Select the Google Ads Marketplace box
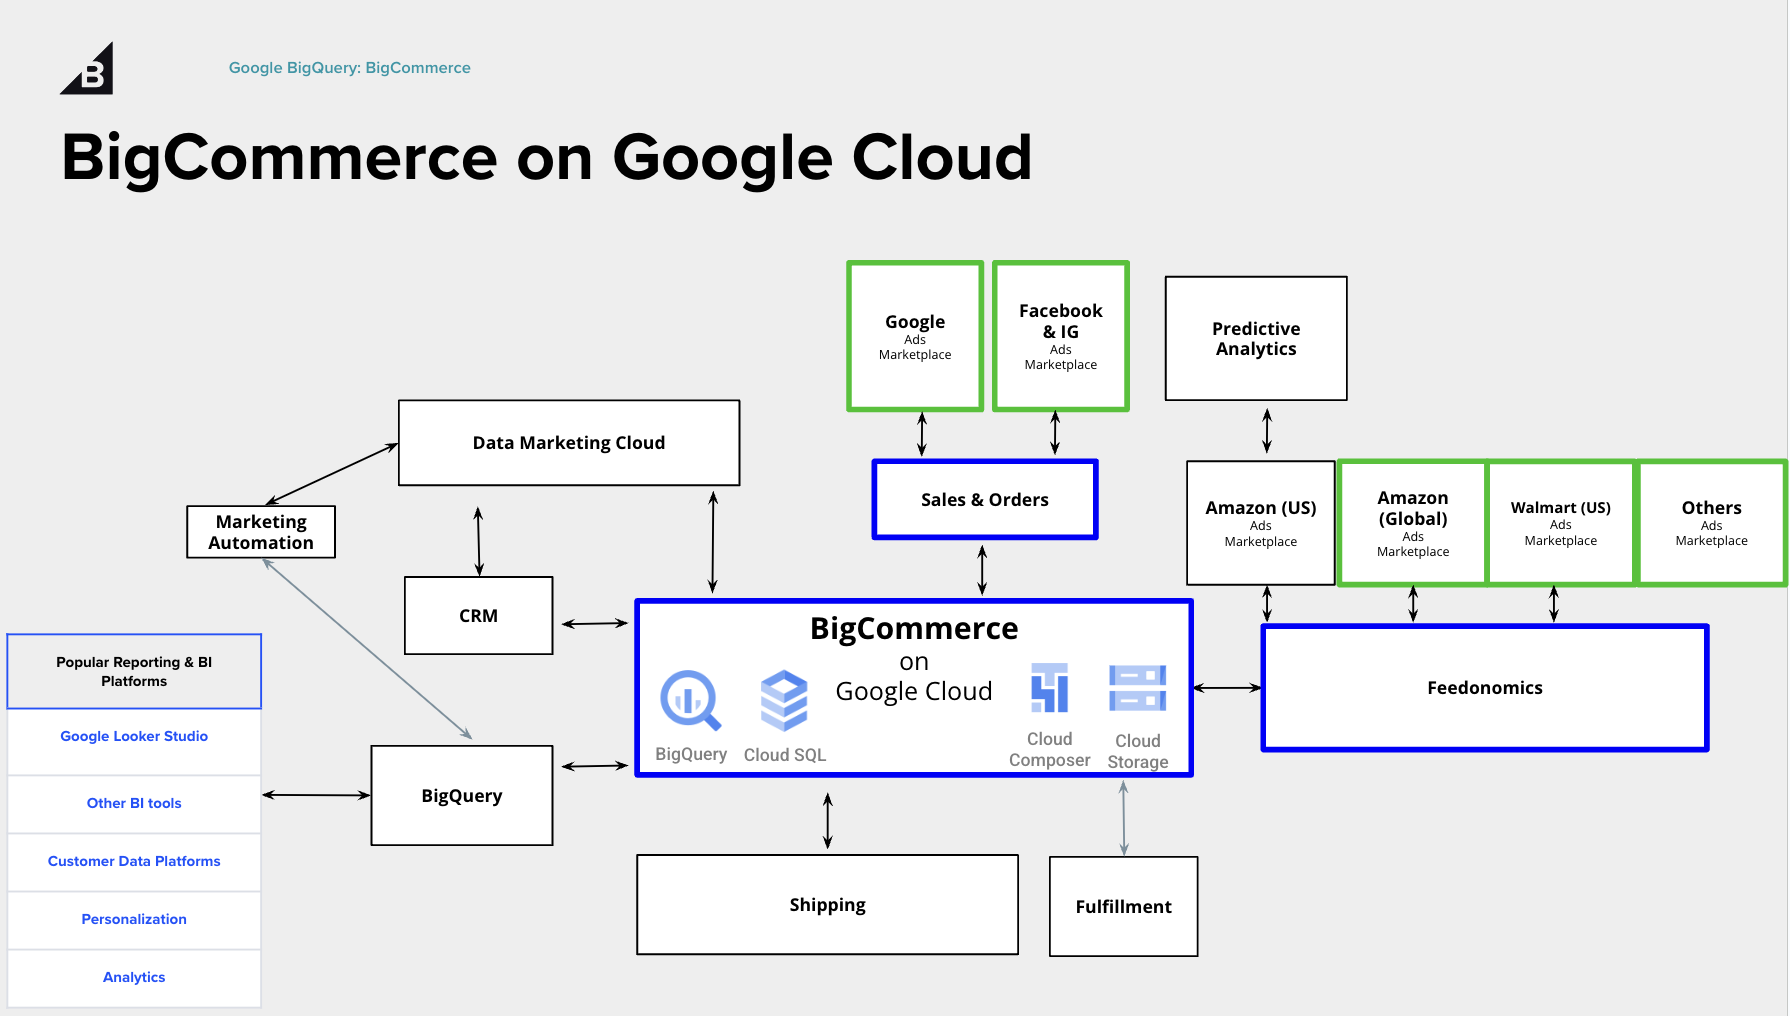Screen dimensions: 1790x1016 click(915, 337)
